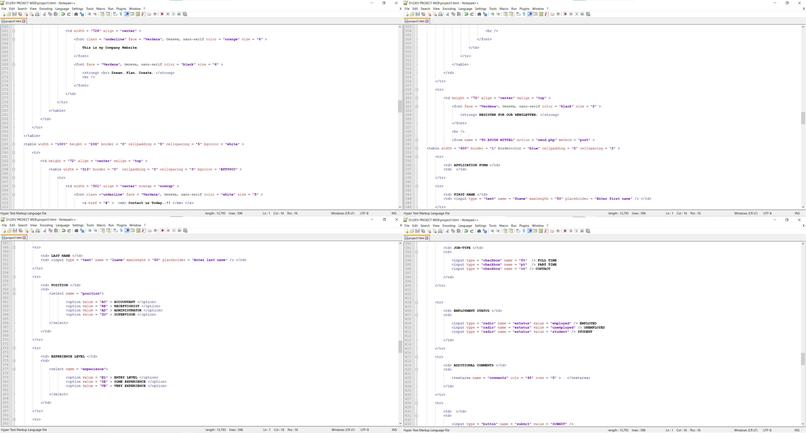
Task: Click 'UTF-8' status entry in the NEWSLETTER window
Action: (767, 213)
